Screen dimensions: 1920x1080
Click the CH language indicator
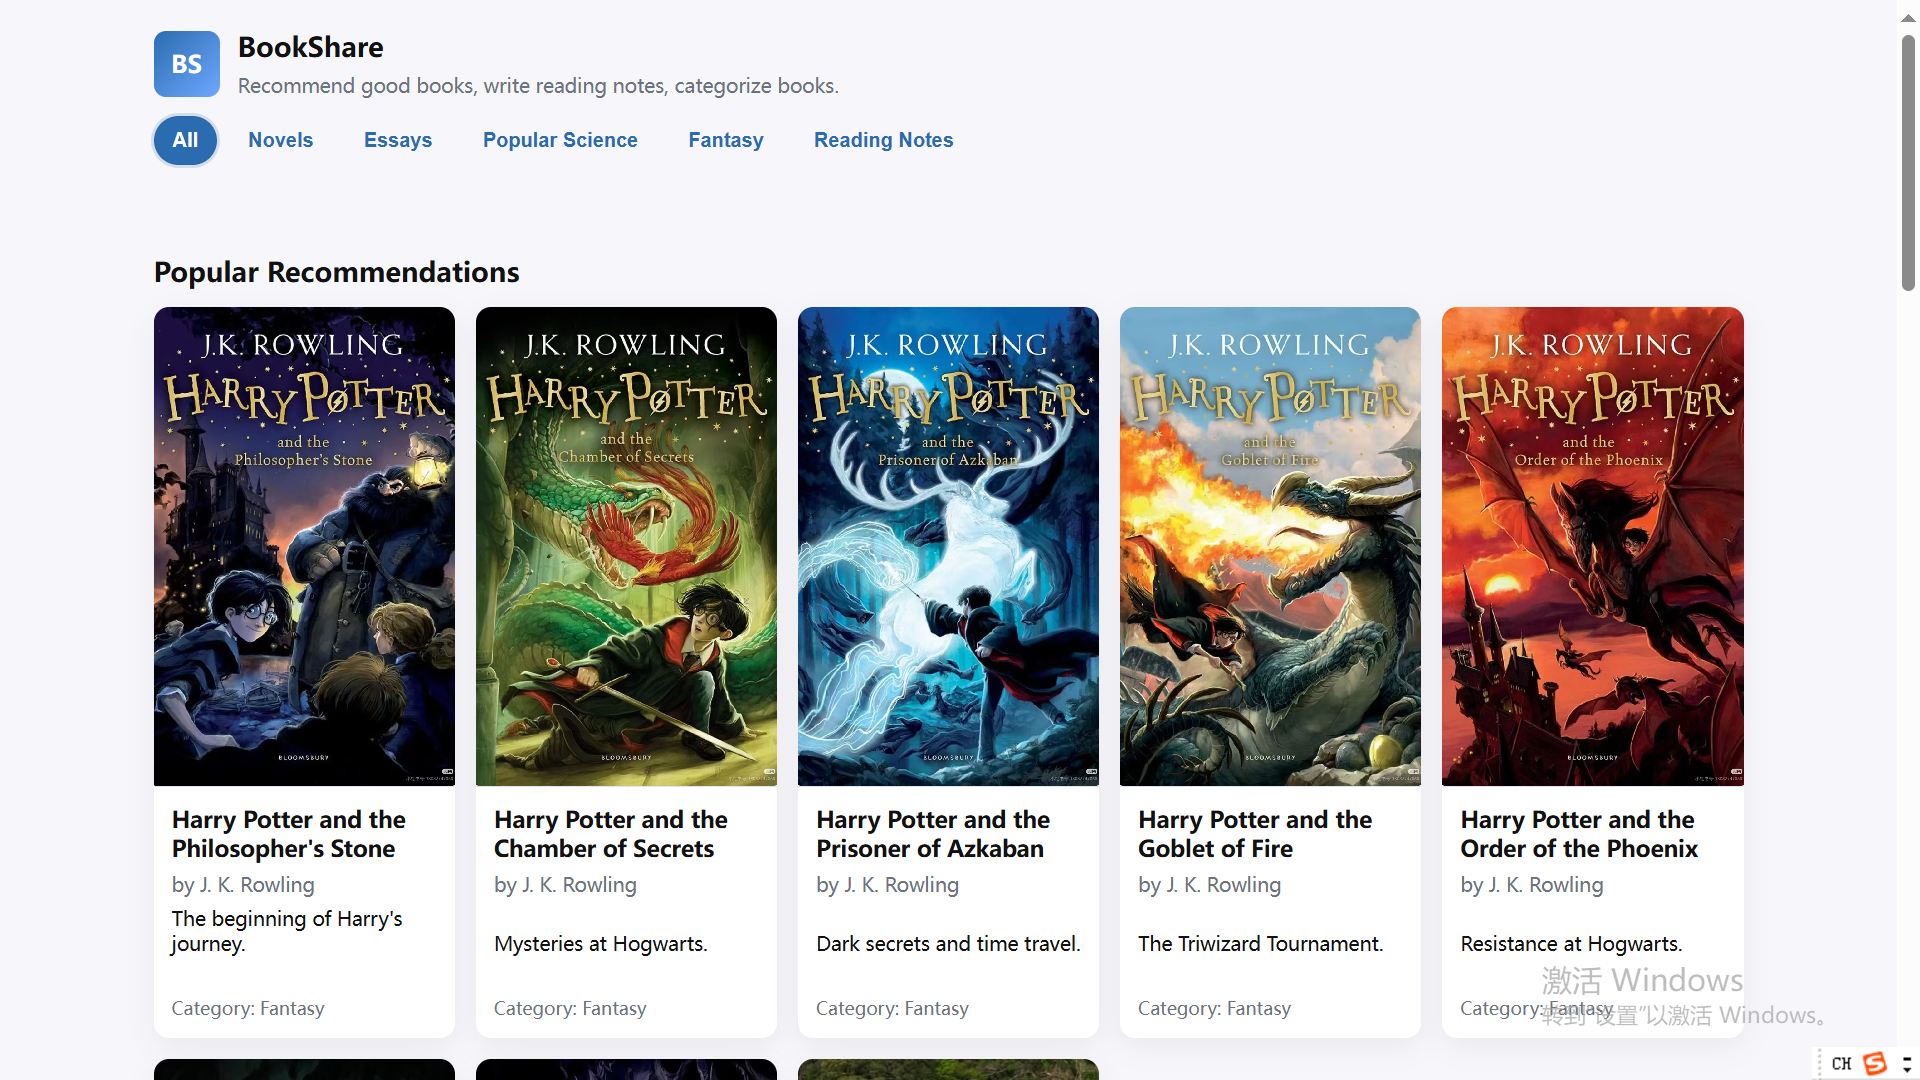click(1841, 1063)
